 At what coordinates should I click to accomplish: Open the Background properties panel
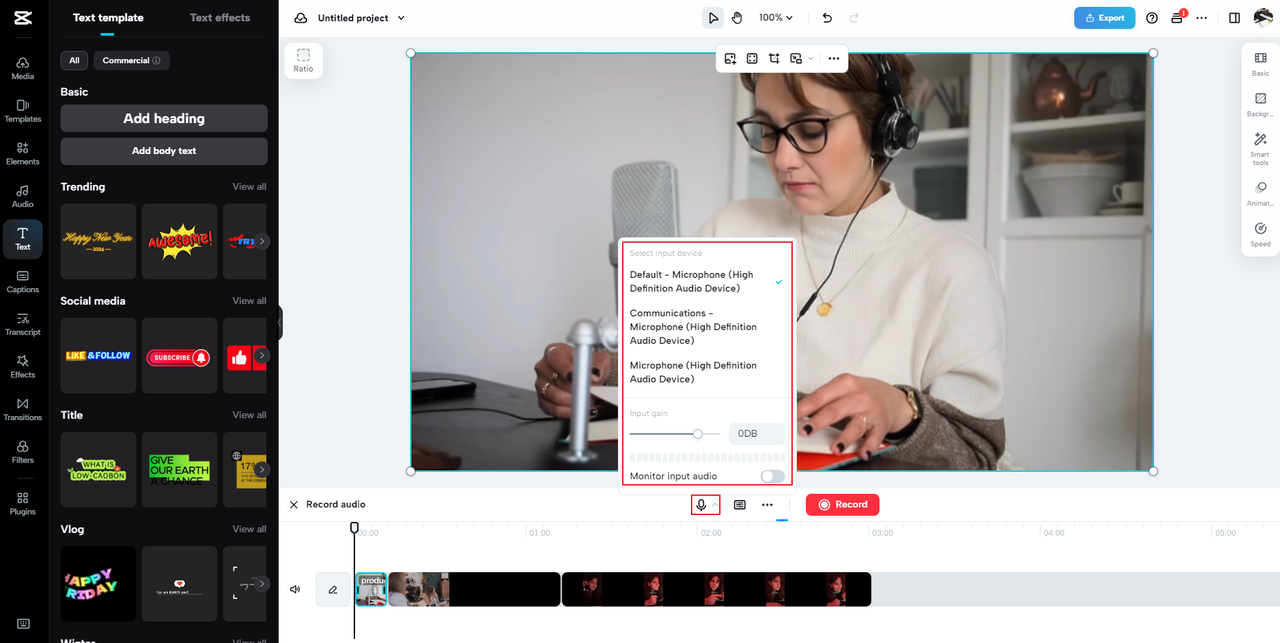tap(1260, 104)
